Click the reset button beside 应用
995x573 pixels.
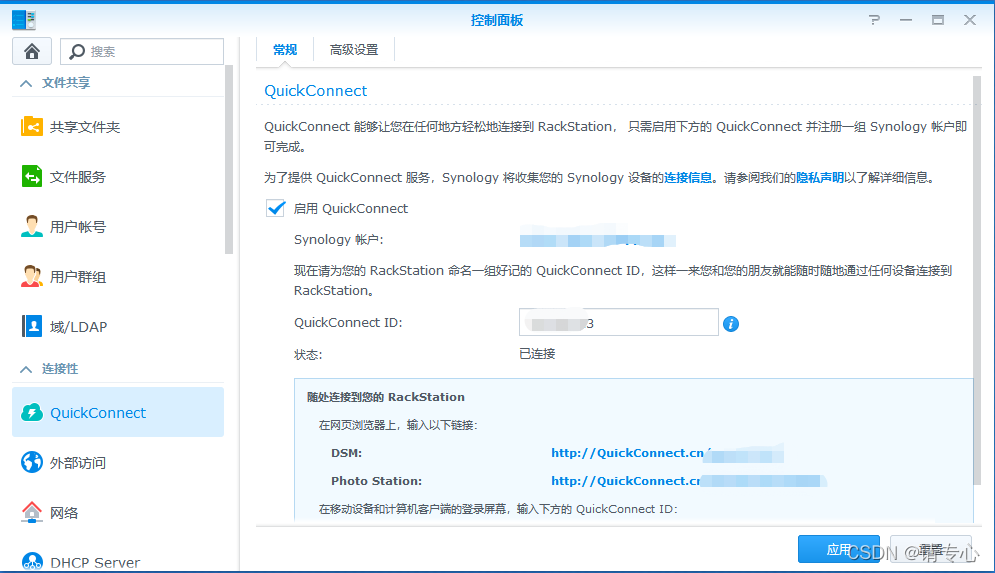pos(930,549)
